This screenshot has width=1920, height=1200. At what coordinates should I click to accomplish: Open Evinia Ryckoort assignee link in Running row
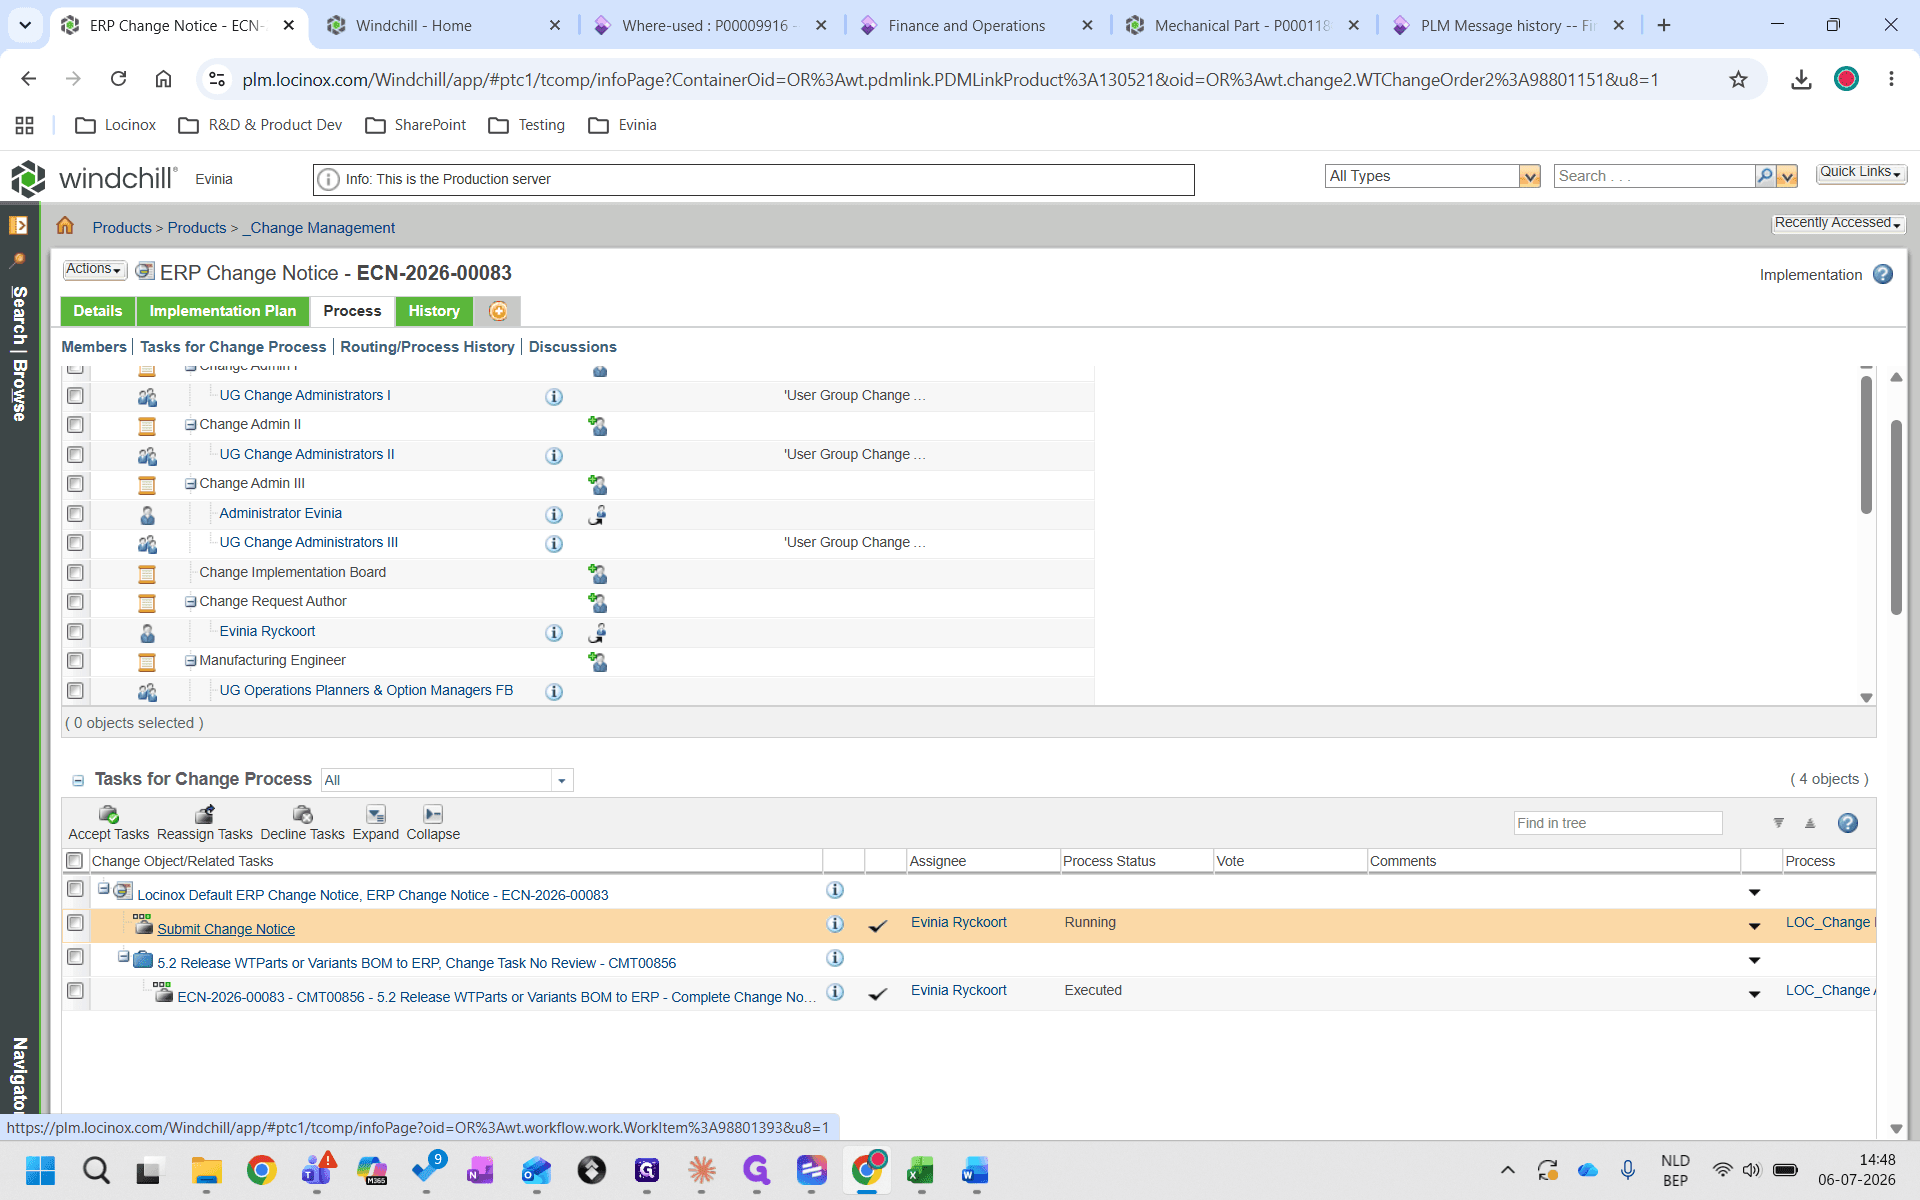pyautogui.click(x=959, y=922)
